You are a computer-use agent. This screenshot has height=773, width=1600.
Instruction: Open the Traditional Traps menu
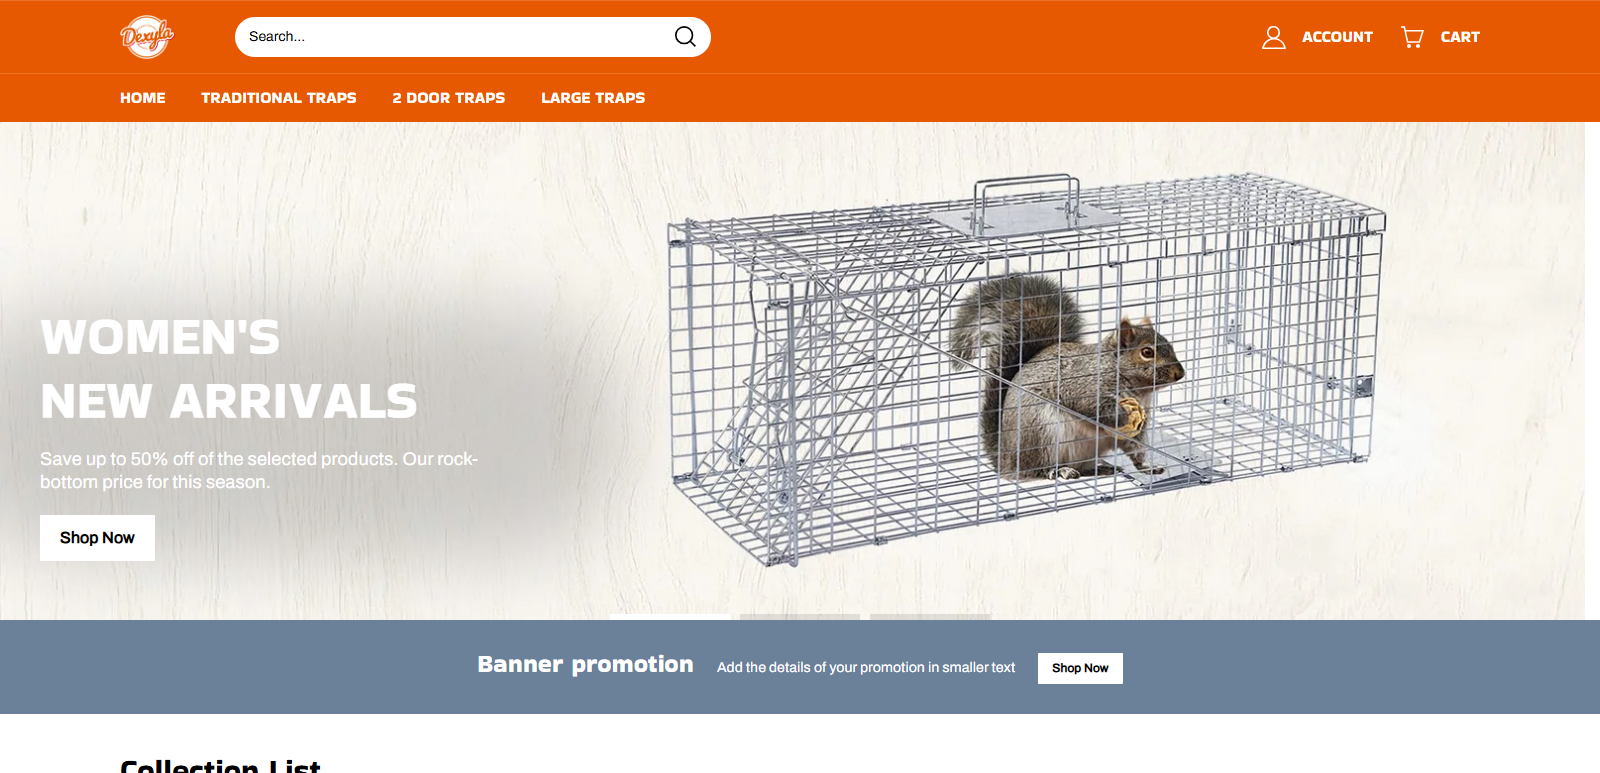[x=279, y=98]
